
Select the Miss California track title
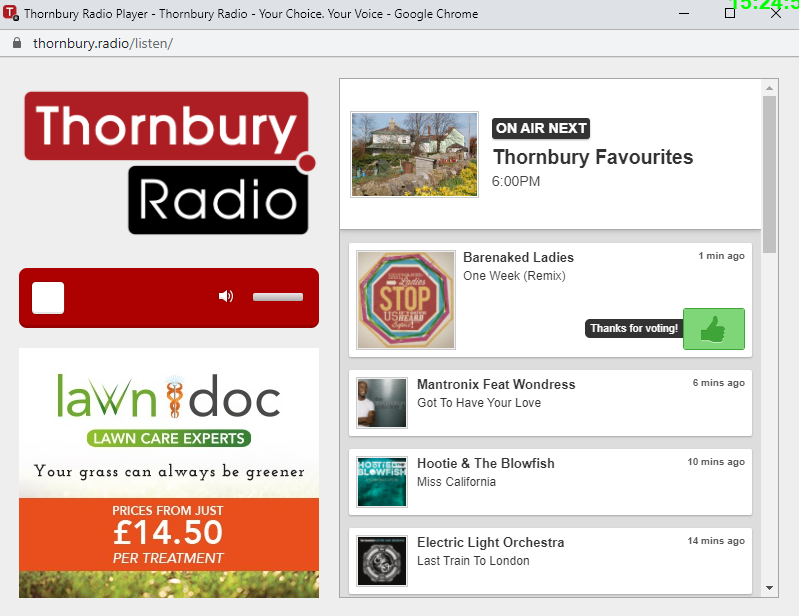coord(456,481)
